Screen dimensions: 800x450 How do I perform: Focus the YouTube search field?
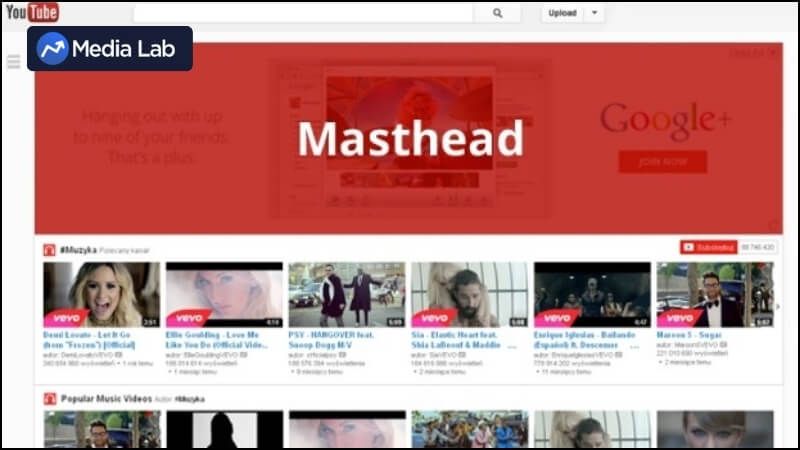[x=303, y=13]
